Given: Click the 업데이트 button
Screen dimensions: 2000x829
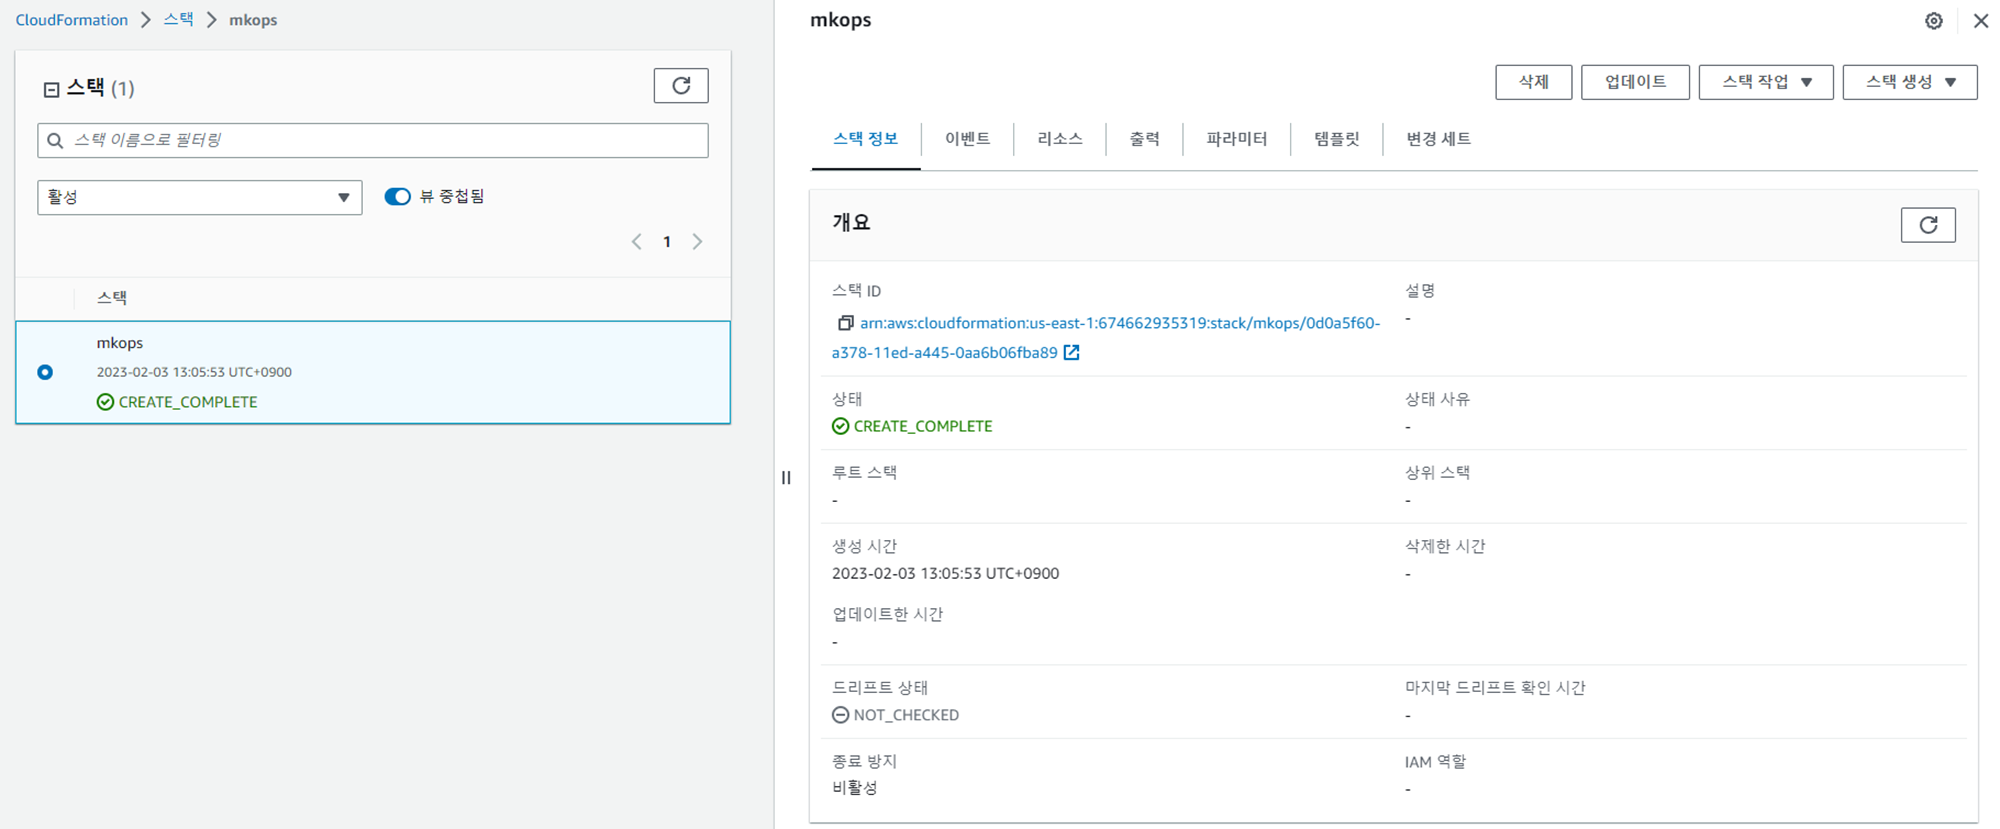Looking at the screenshot, I should point(1636,82).
